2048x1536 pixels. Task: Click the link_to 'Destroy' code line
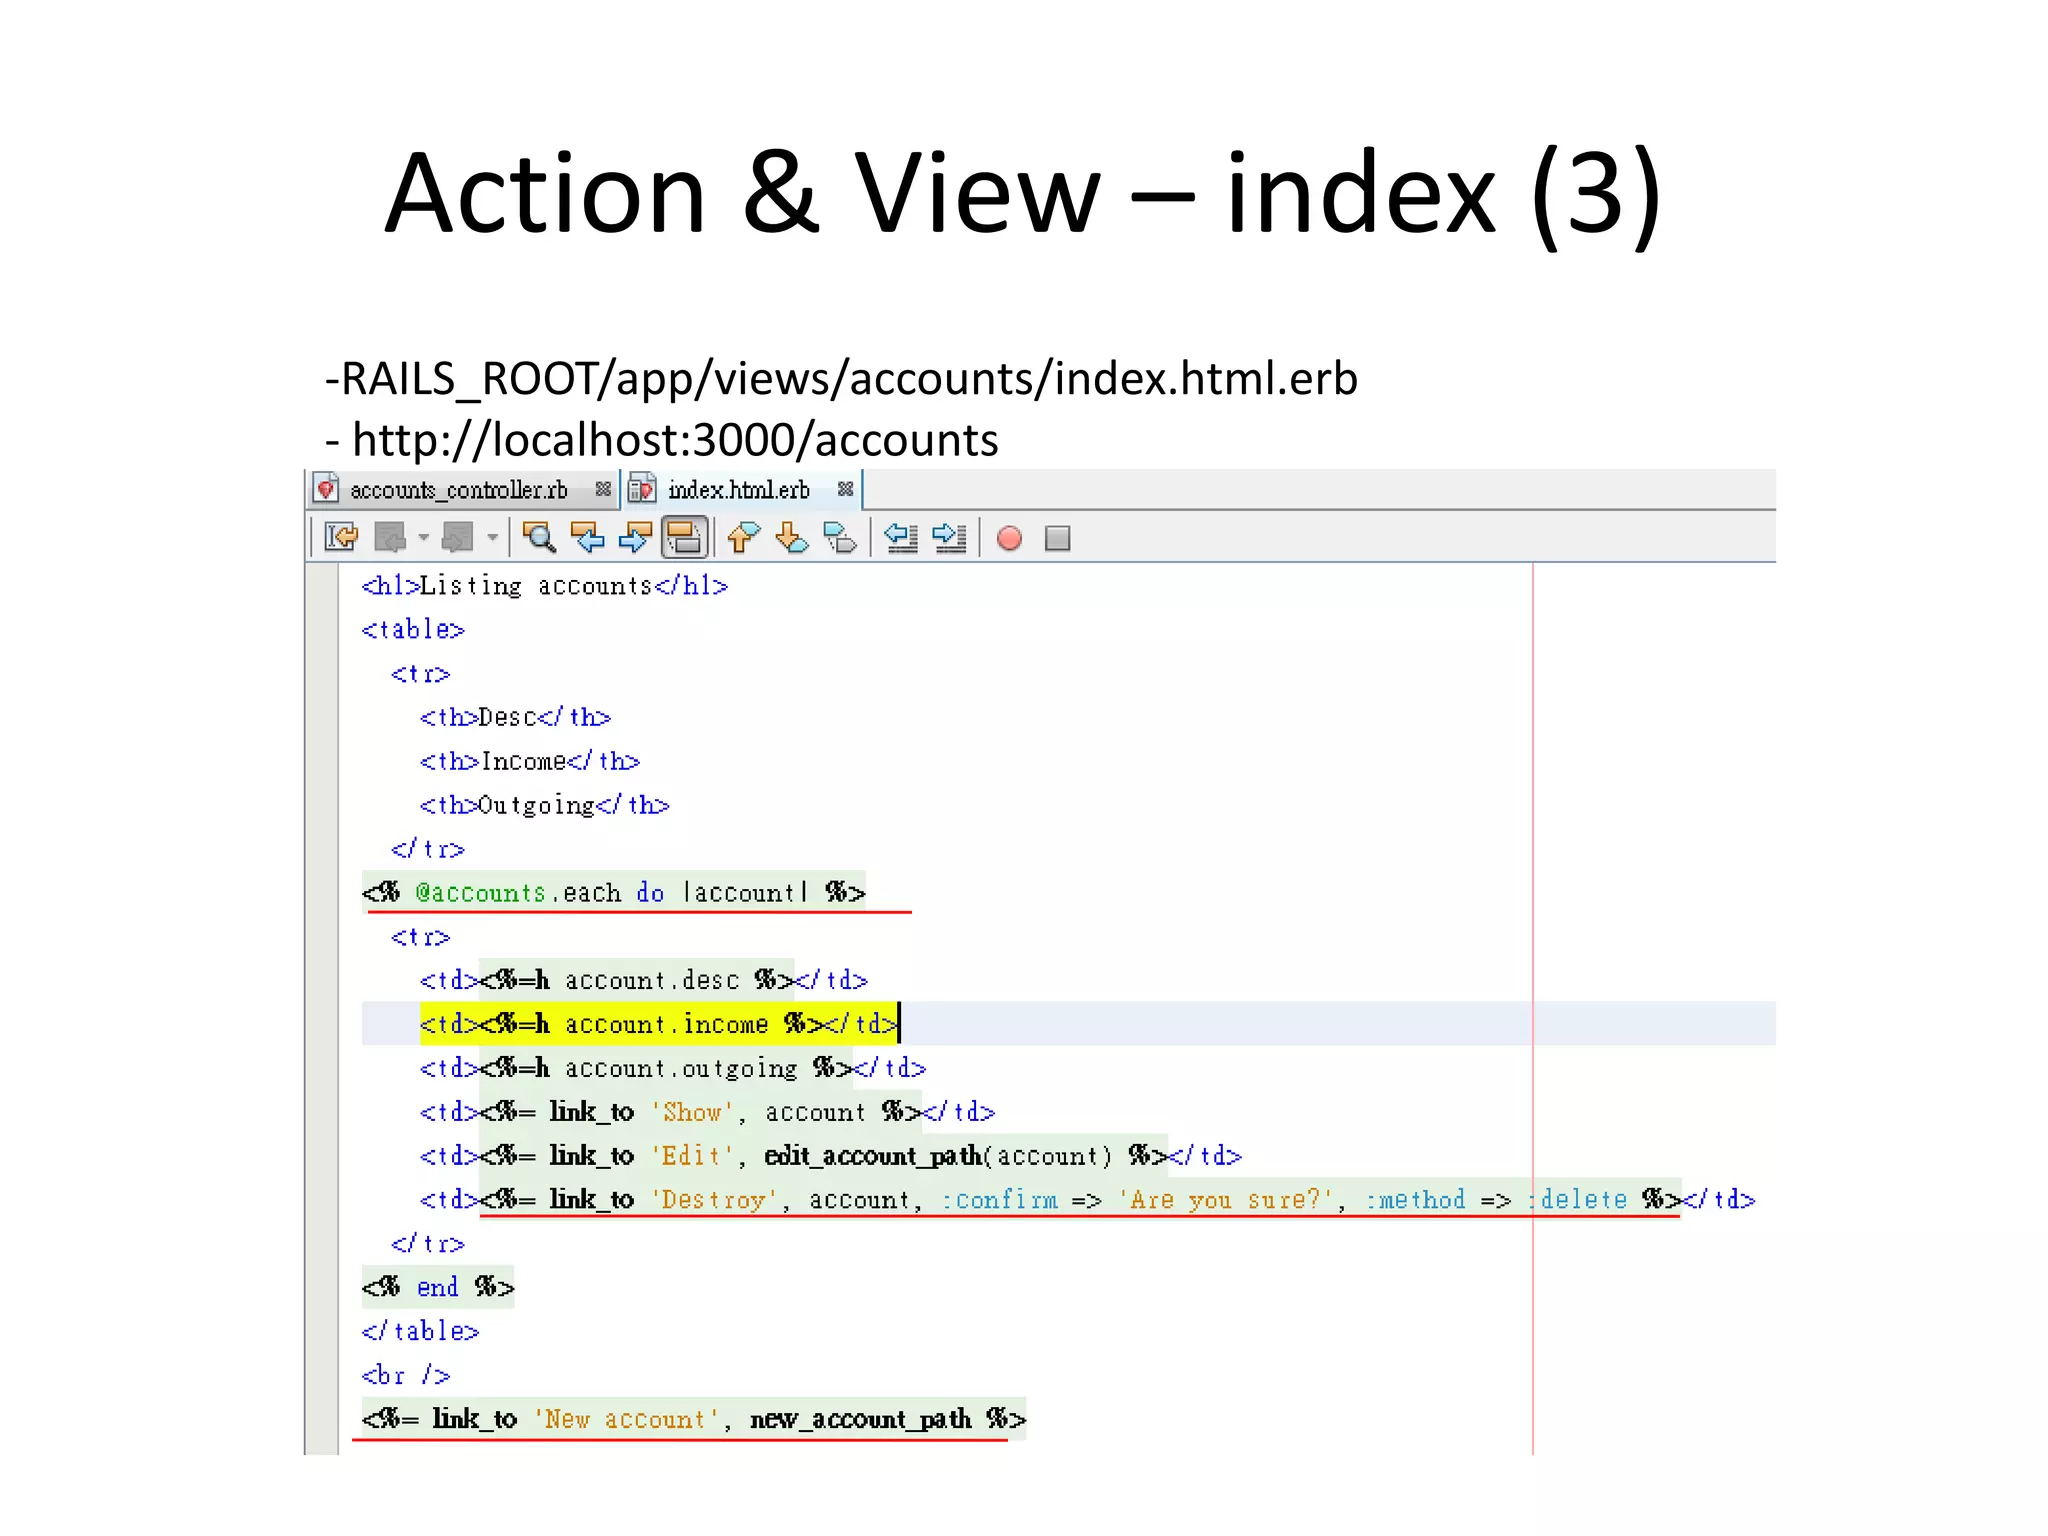click(x=1088, y=1200)
